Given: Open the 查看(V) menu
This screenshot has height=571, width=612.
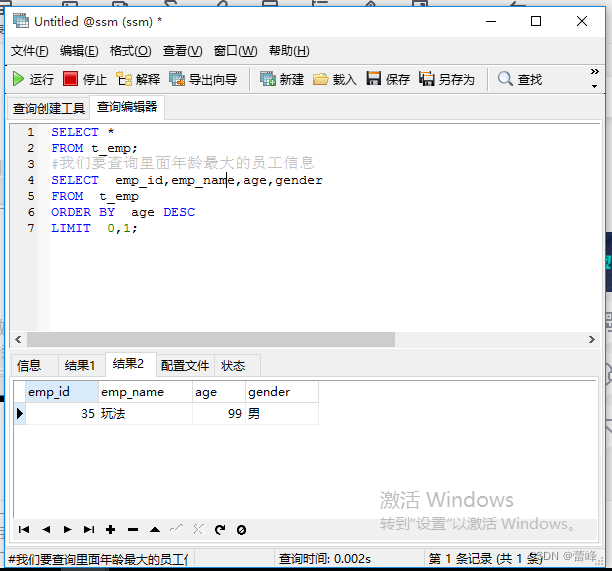Looking at the screenshot, I should click(182, 51).
